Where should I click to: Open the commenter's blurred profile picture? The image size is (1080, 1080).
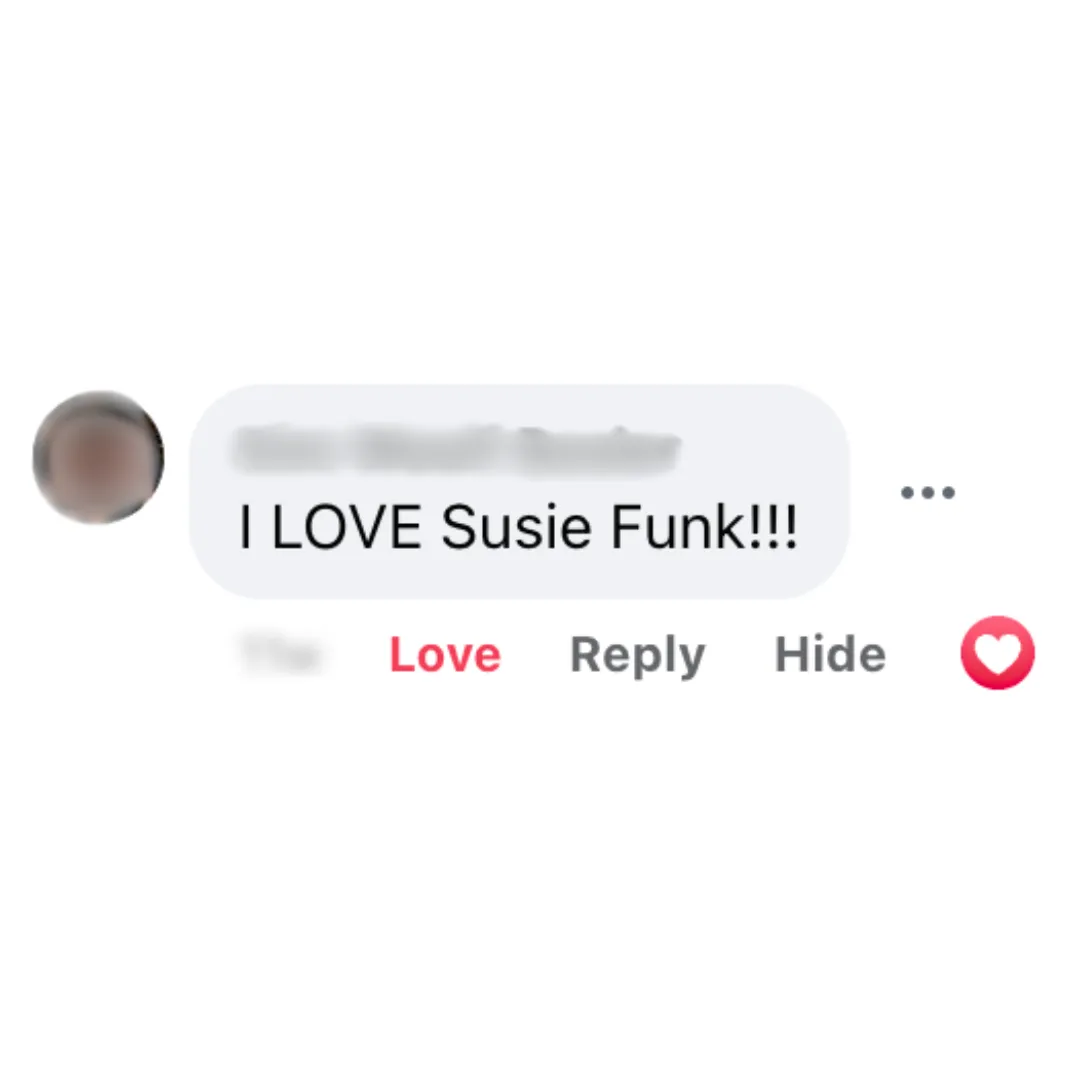coord(98,457)
